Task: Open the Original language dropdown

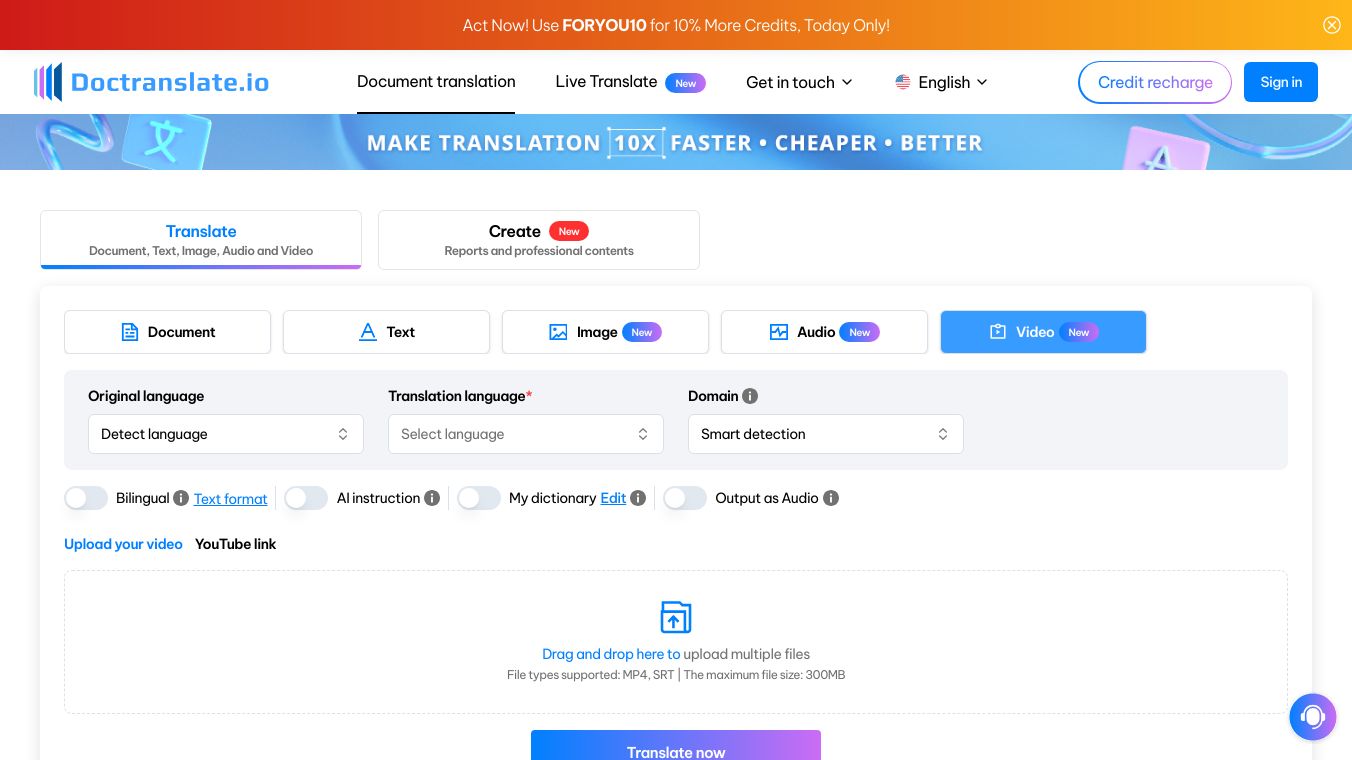Action: click(x=226, y=434)
